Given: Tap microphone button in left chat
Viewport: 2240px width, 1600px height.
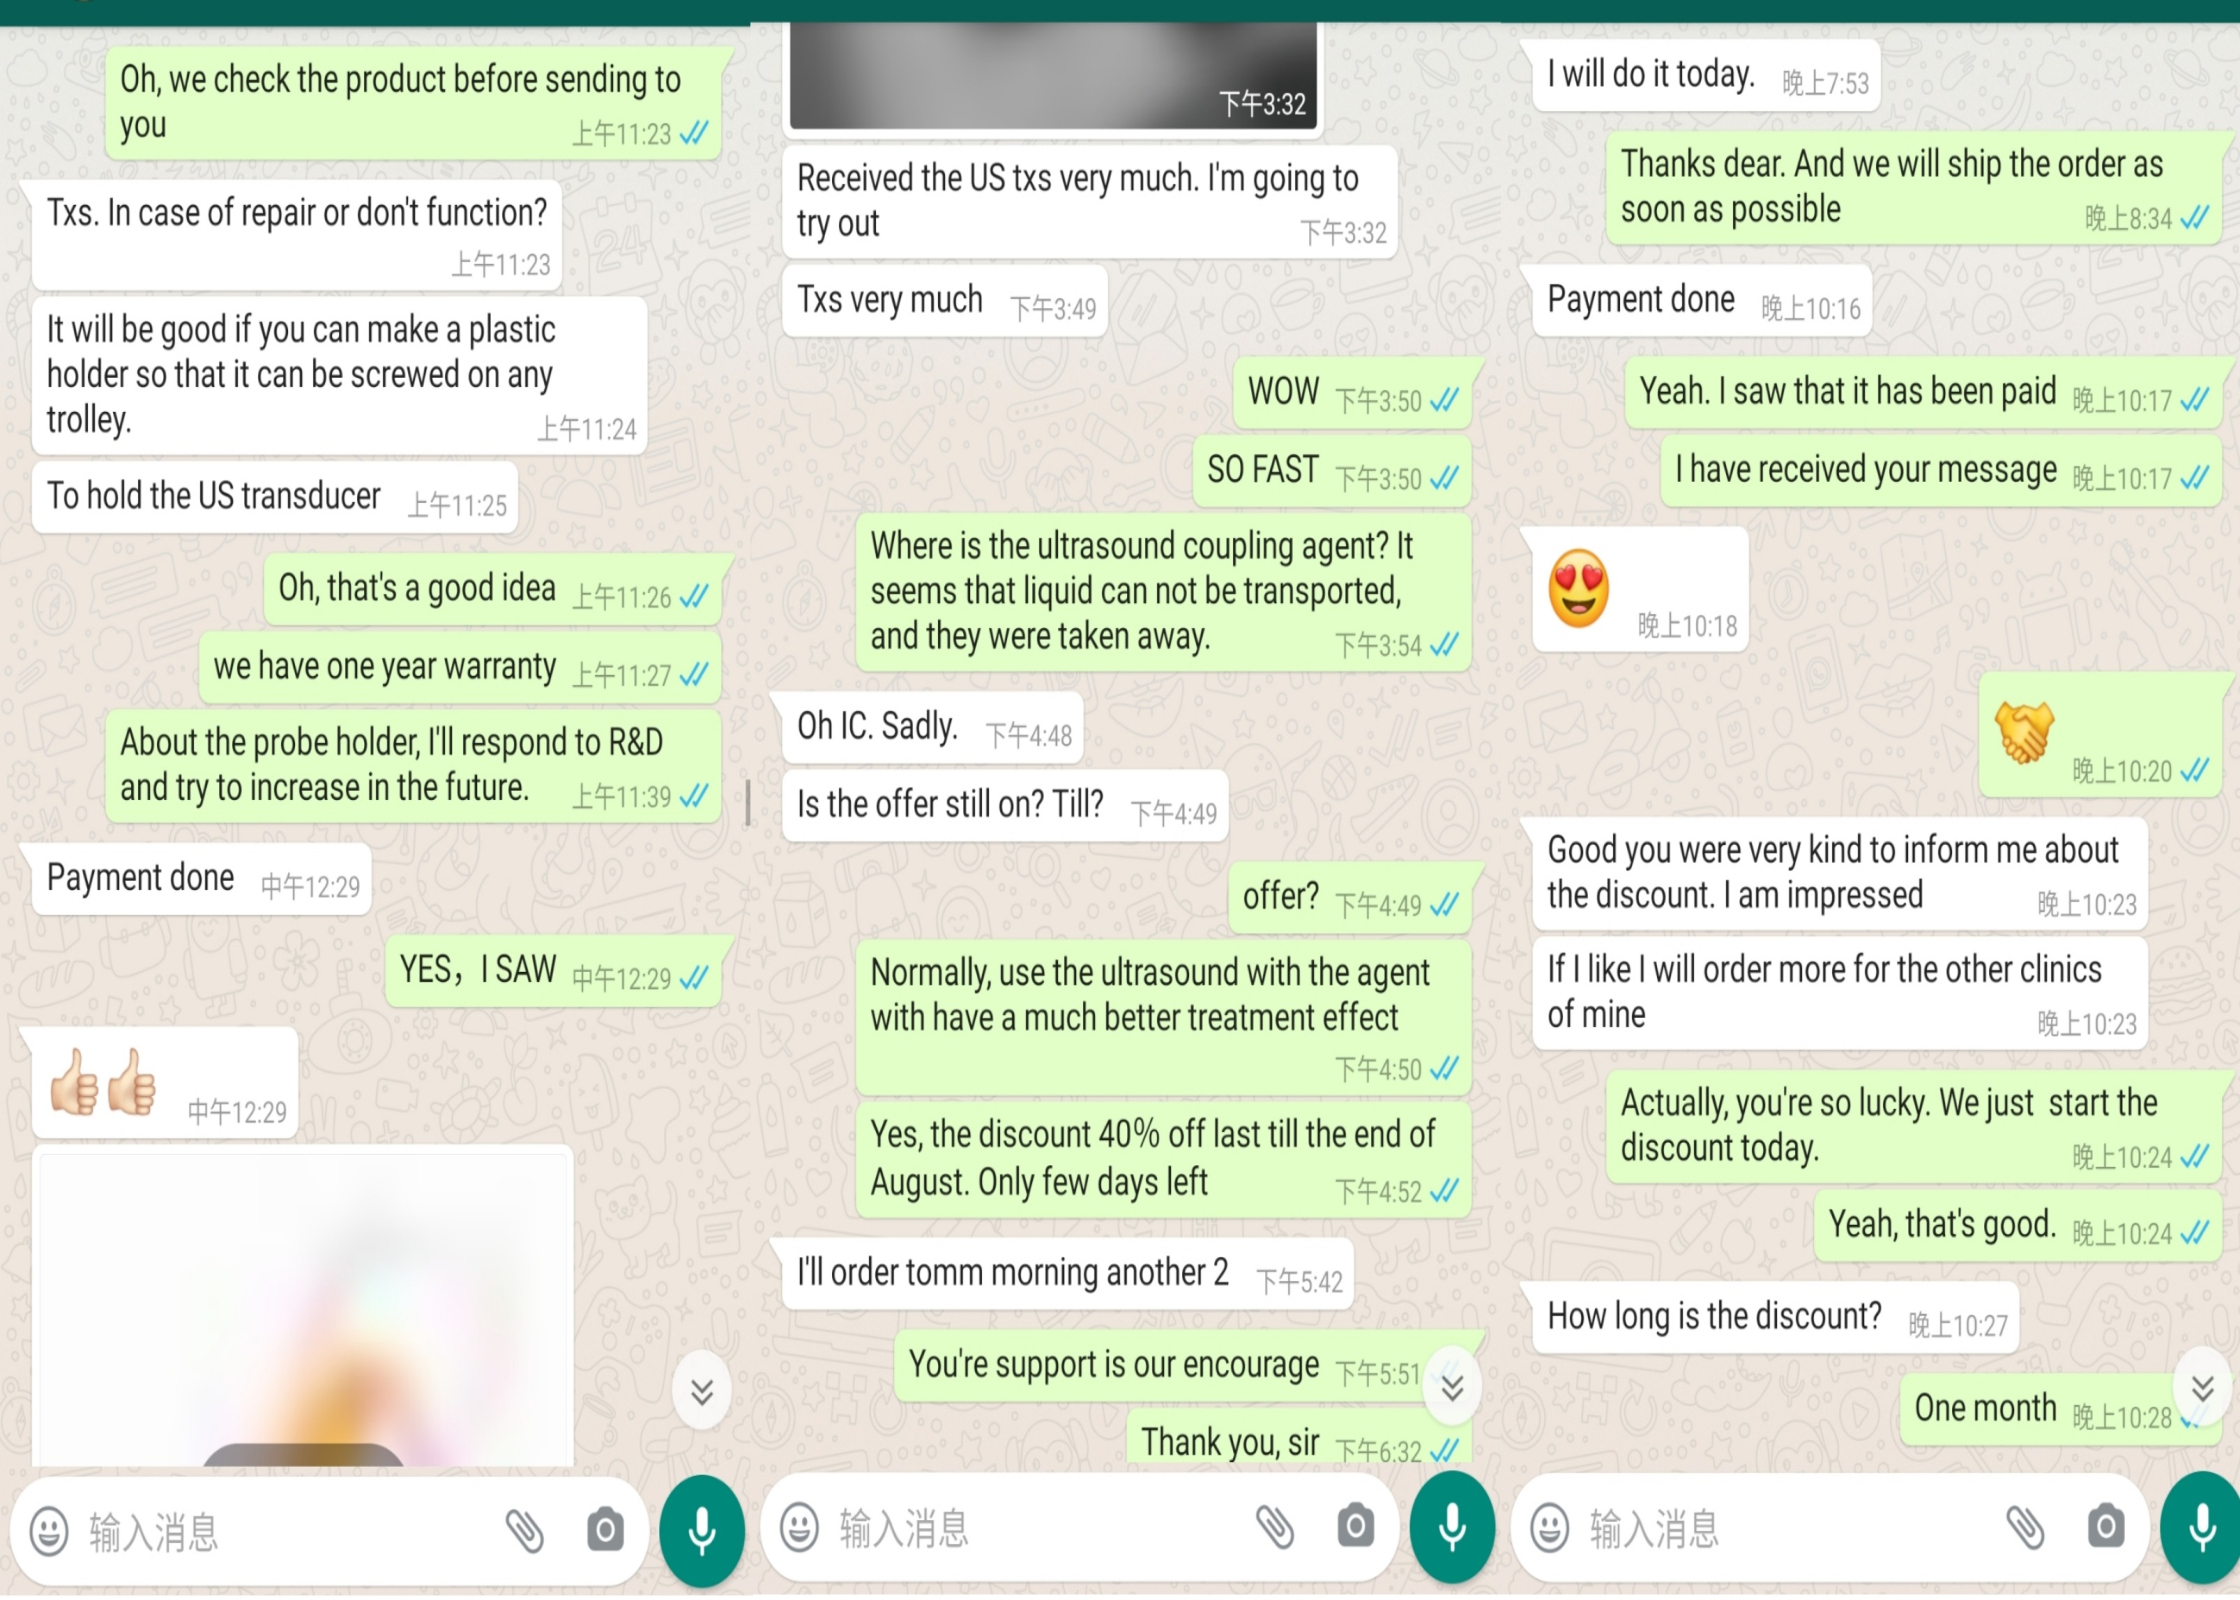Looking at the screenshot, I should 702,1531.
